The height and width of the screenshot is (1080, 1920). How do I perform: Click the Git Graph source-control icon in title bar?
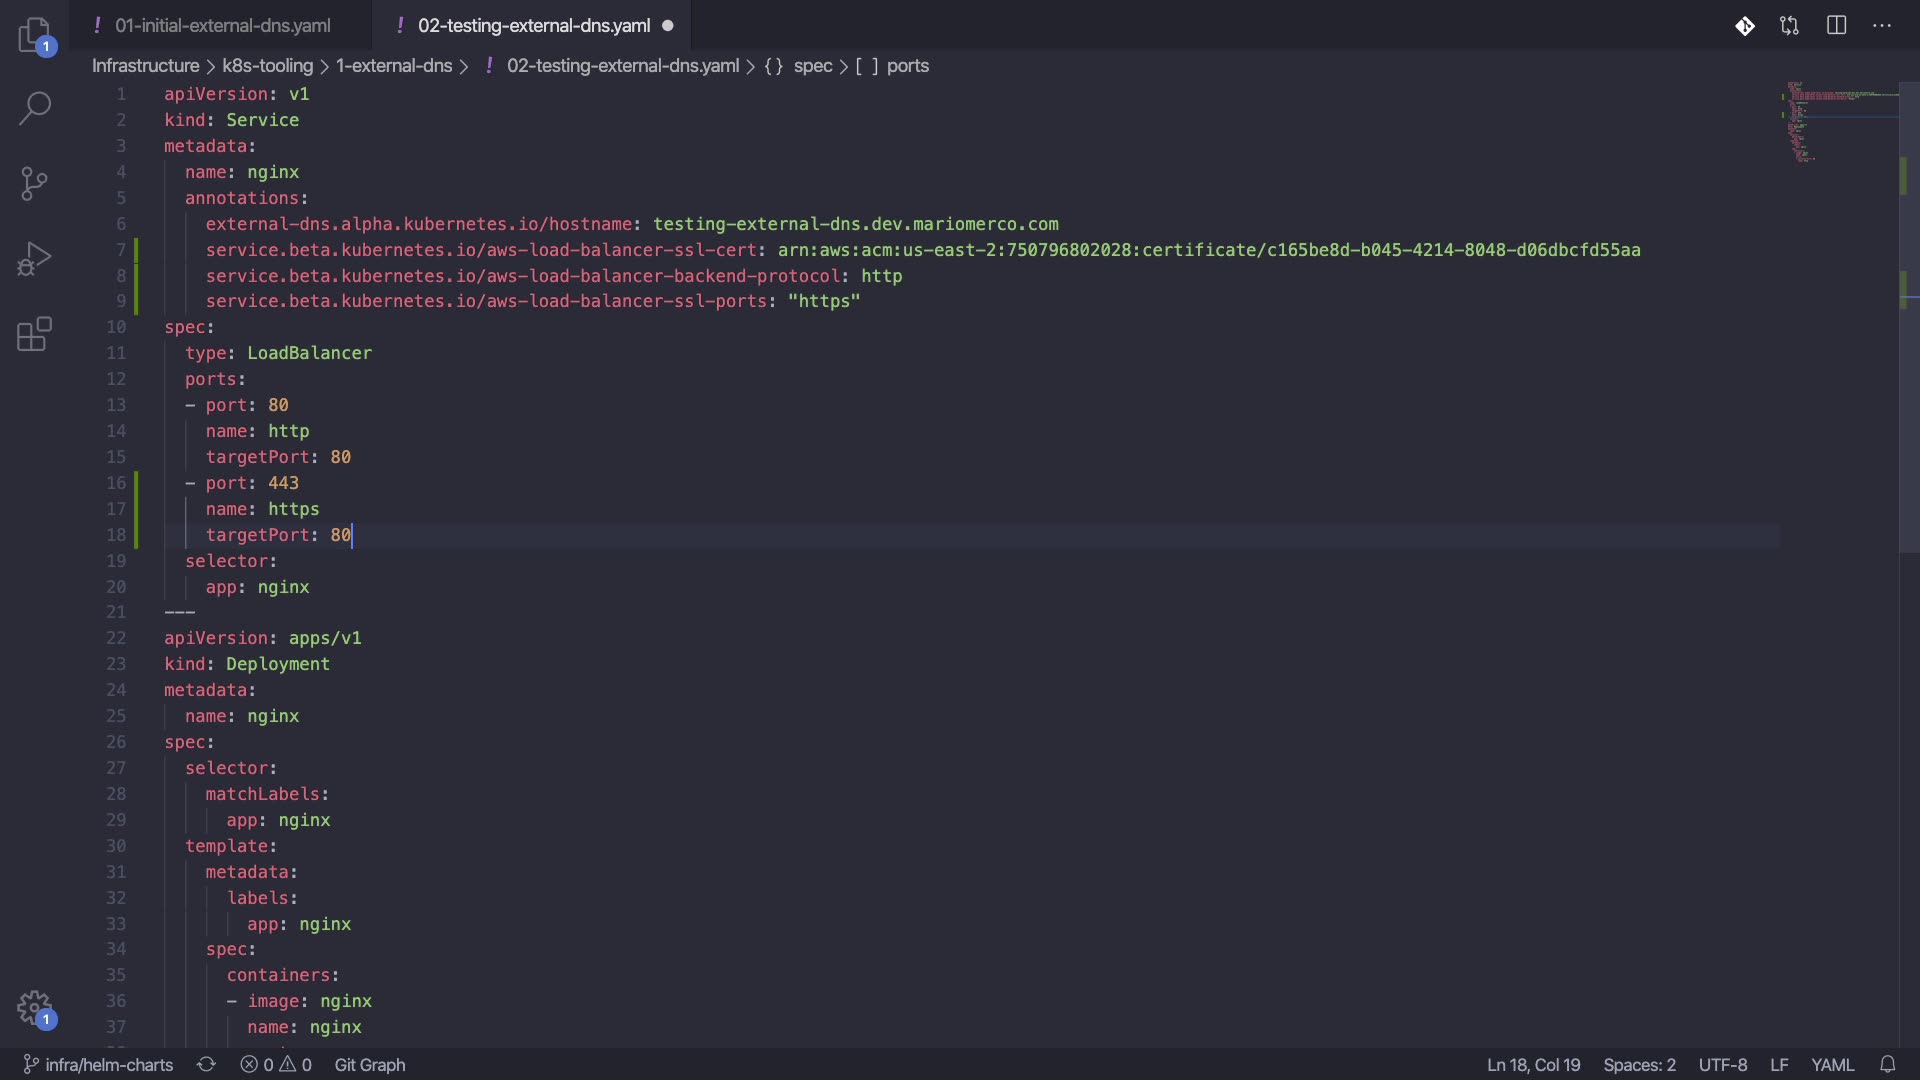1745,26
